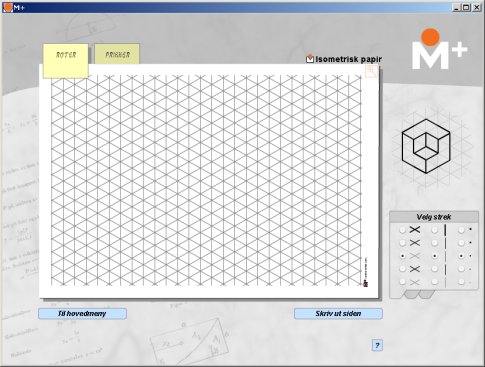
Task: Select the thickest cross line radio option
Action: point(403,230)
